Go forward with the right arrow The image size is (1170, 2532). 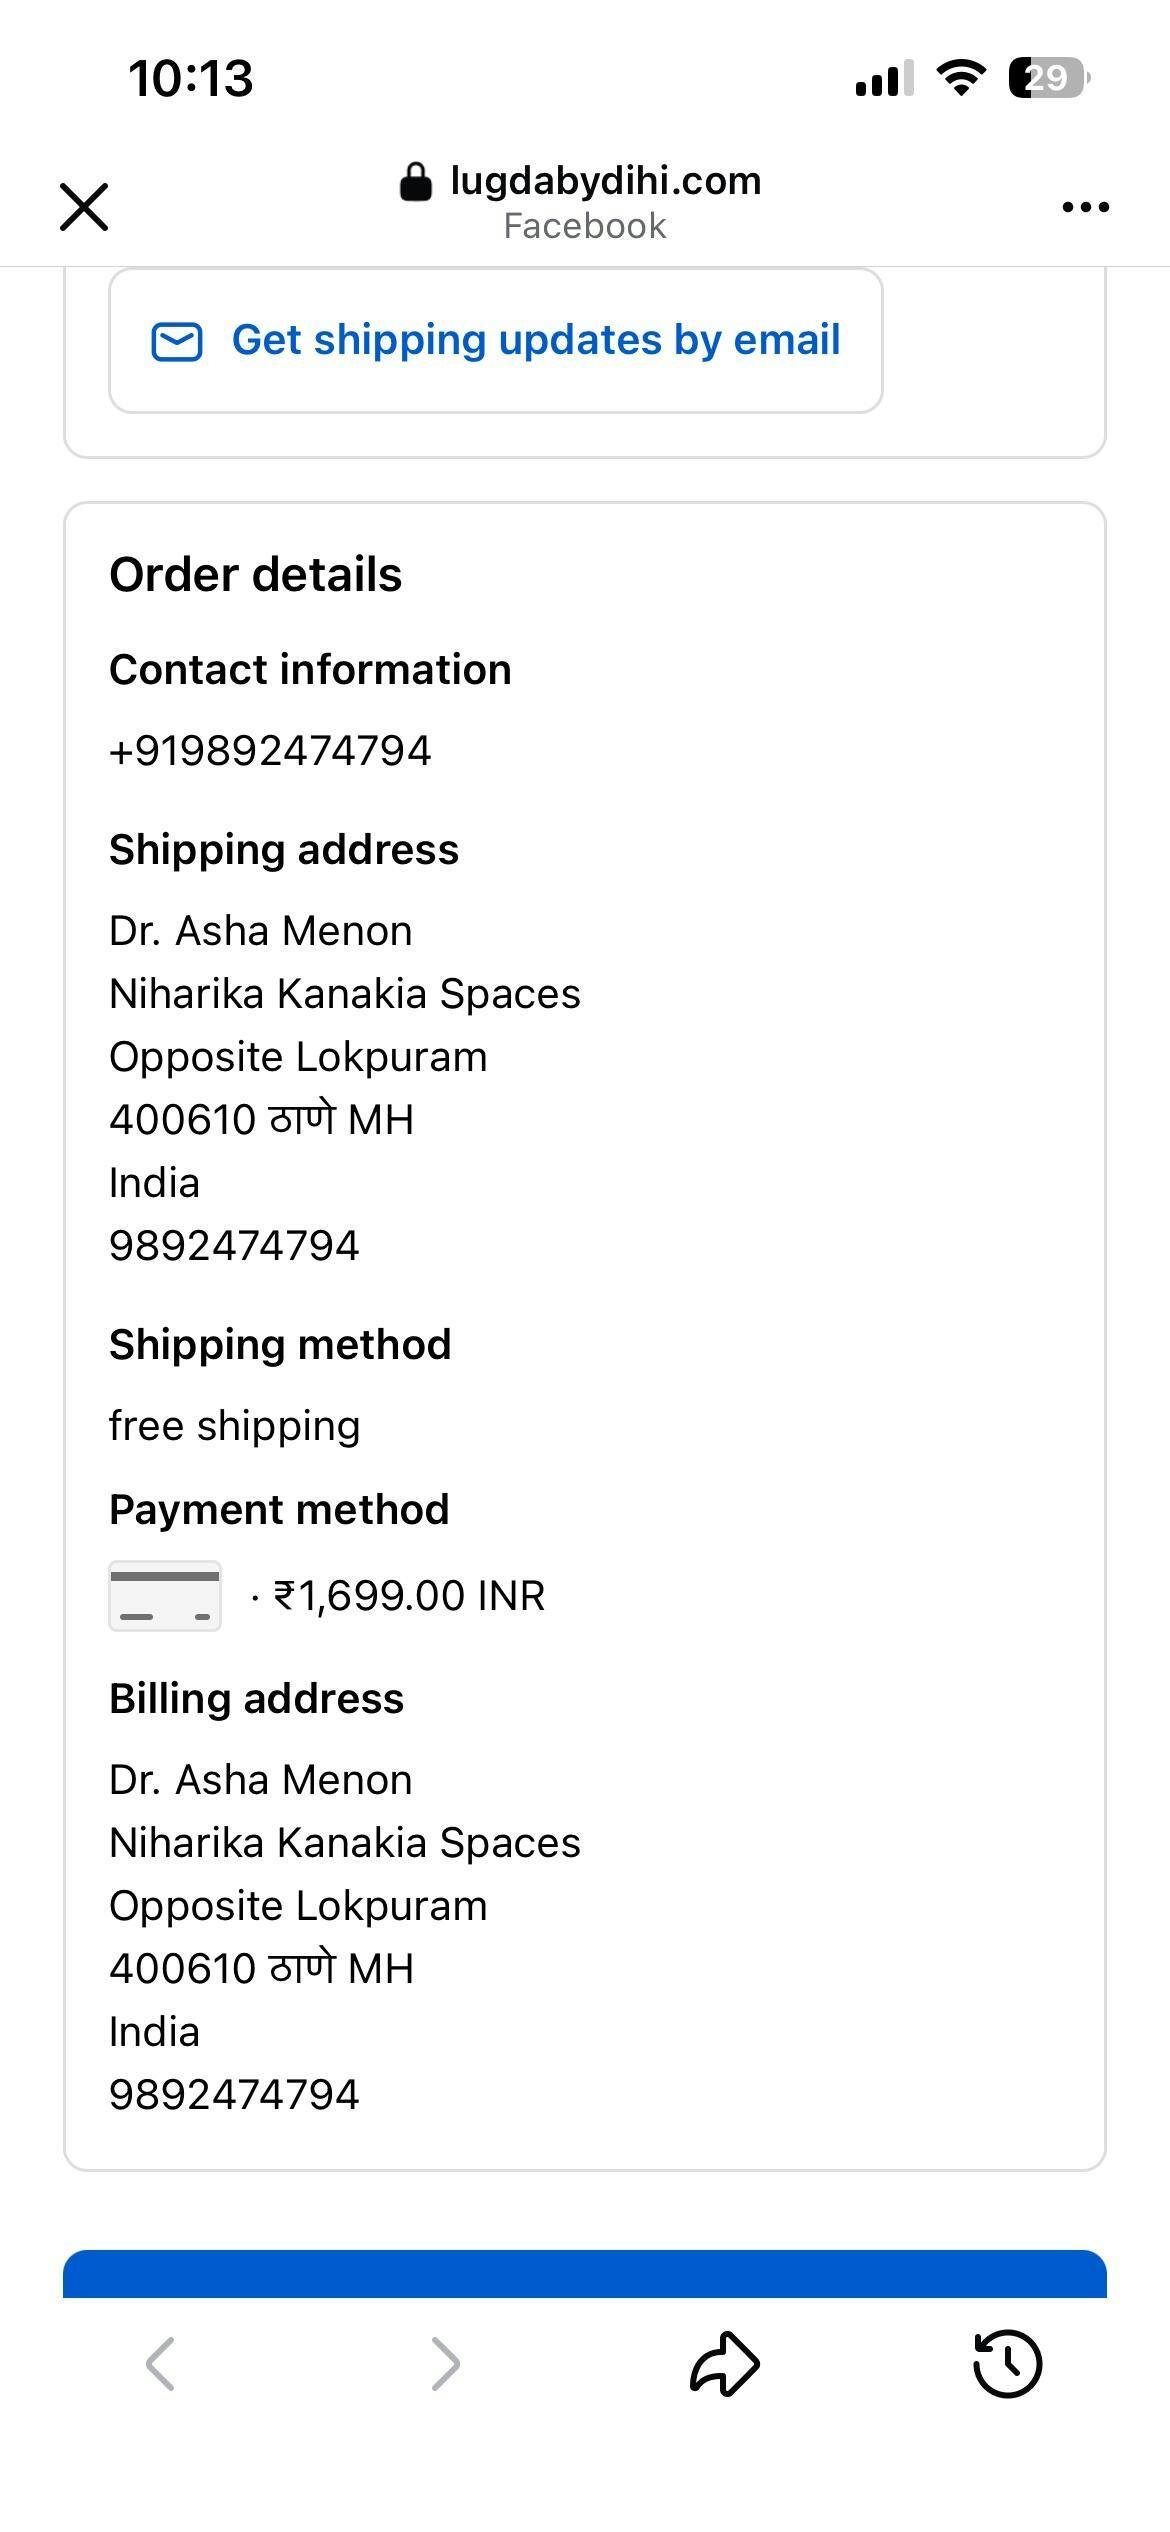tap(445, 2364)
